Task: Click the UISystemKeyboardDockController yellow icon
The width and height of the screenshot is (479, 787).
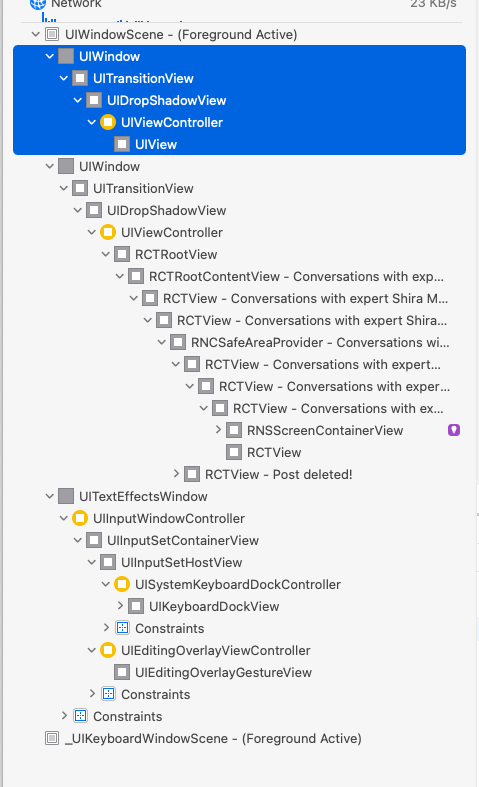Action: [122, 584]
